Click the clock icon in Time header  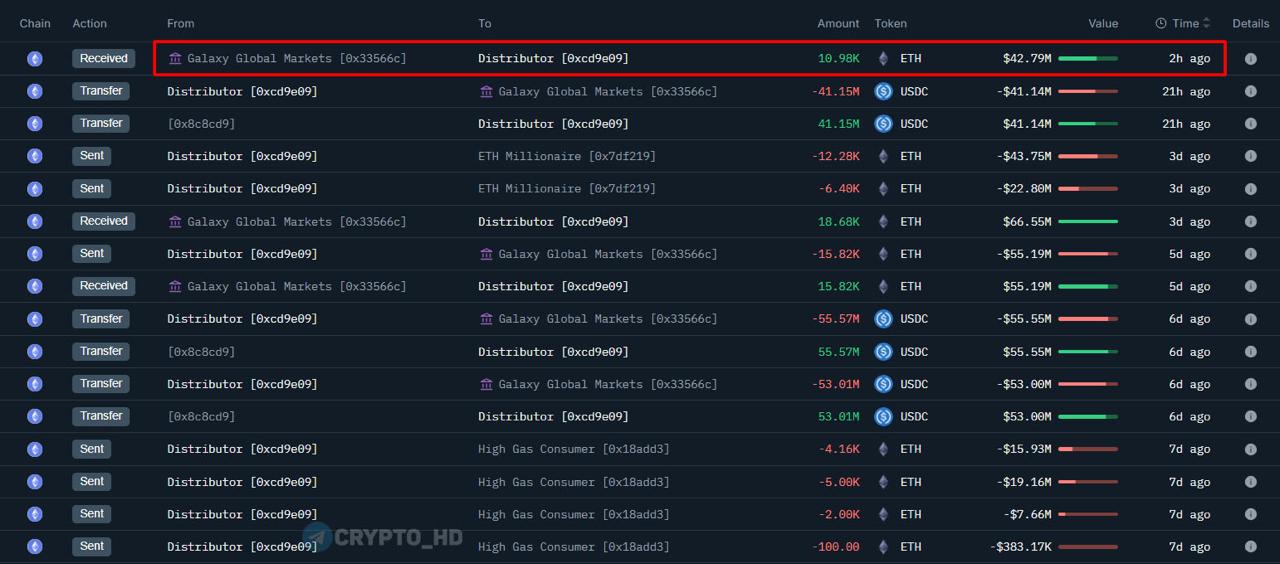click(1161, 23)
